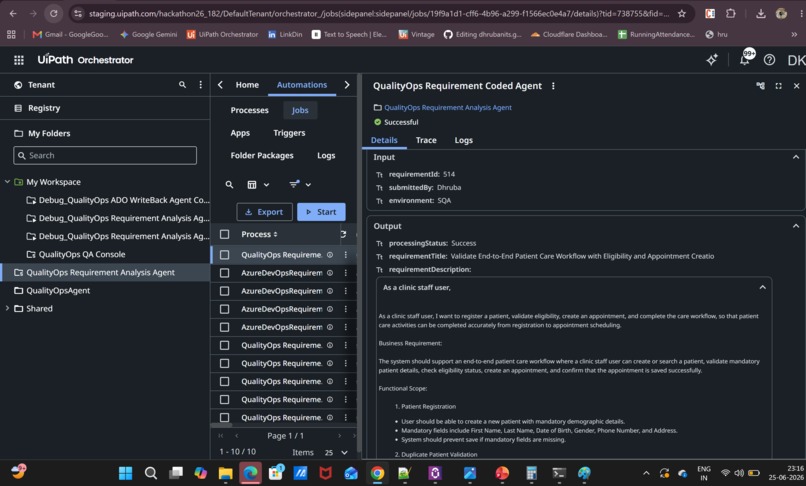Viewport: 806px width, 486px height.
Task: Open Chrome from the taskbar
Action: (377, 473)
